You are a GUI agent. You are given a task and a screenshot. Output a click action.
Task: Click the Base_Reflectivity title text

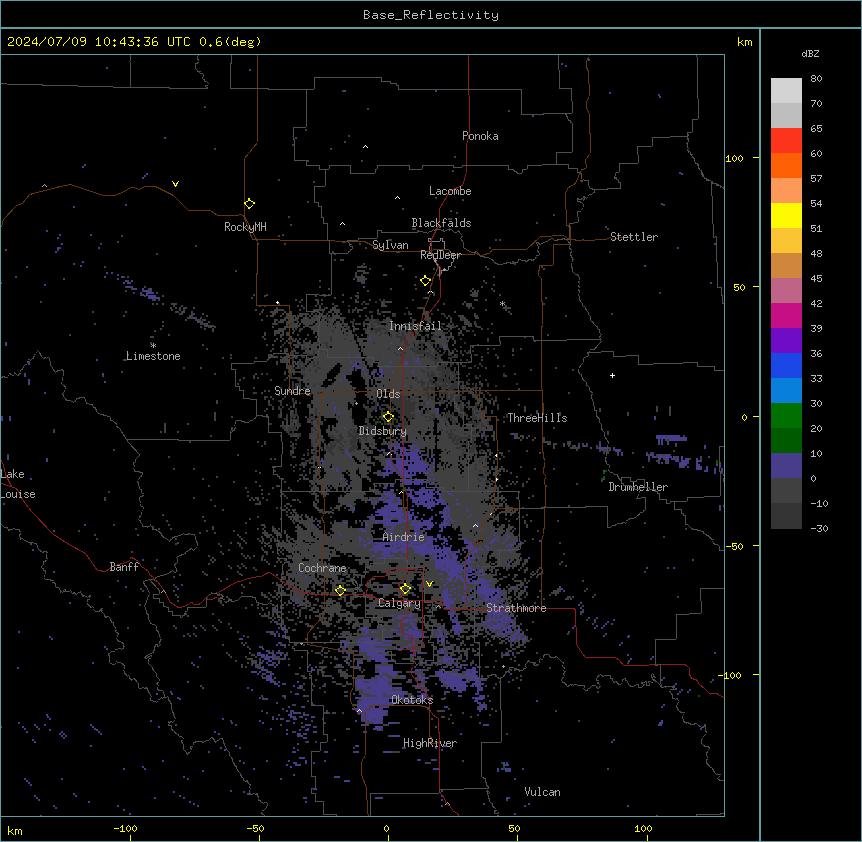(x=431, y=15)
